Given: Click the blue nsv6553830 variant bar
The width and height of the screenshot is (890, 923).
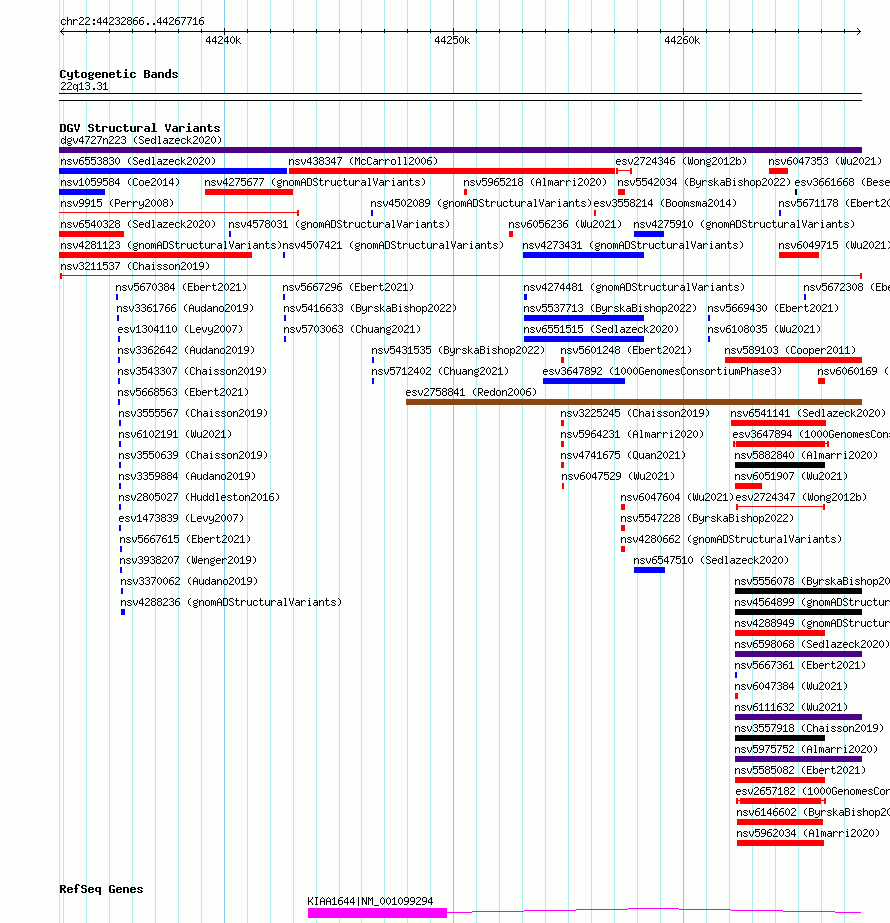Looking at the screenshot, I should (x=173, y=171).
